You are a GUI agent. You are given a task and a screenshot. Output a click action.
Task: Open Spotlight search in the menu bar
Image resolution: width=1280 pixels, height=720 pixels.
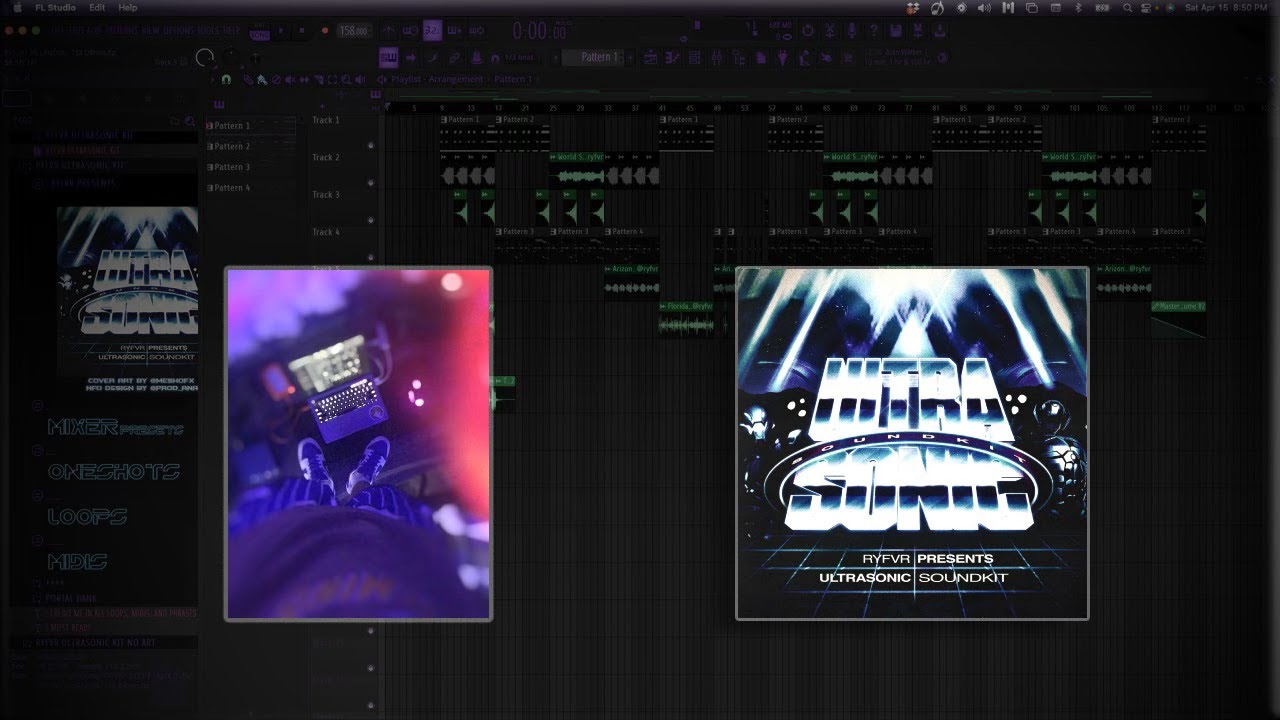point(1127,8)
